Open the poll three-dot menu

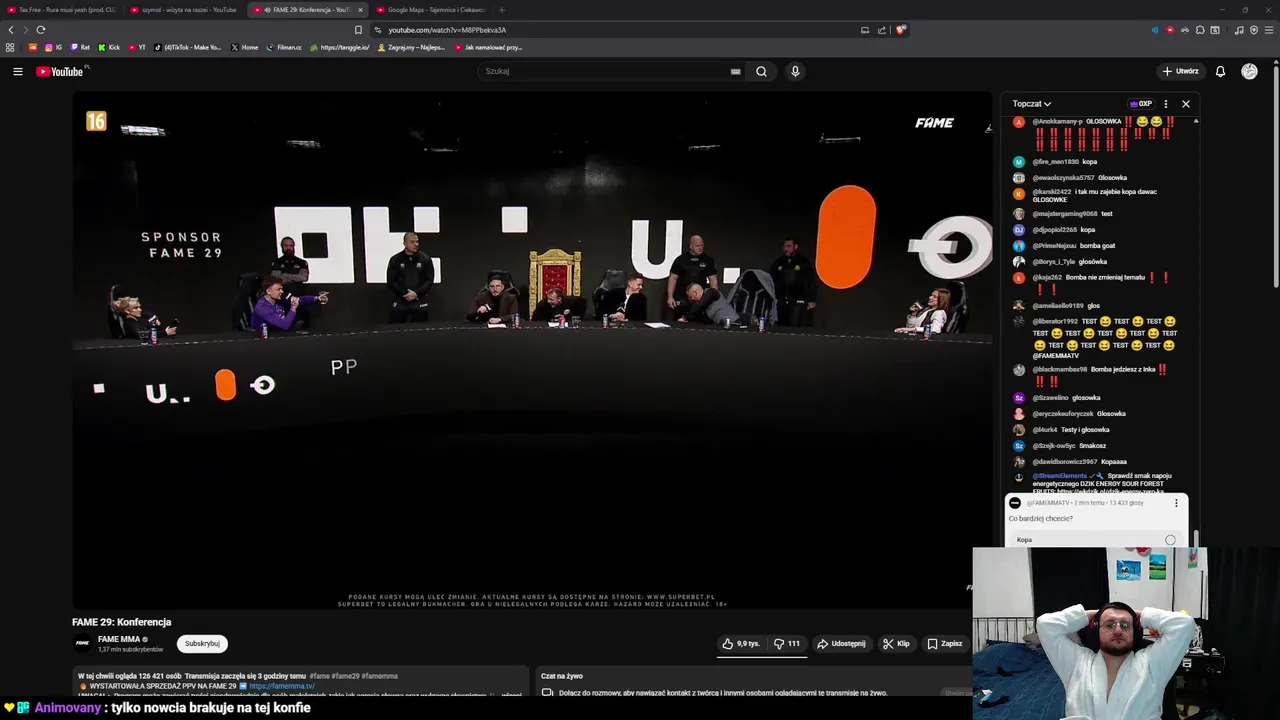(1176, 503)
